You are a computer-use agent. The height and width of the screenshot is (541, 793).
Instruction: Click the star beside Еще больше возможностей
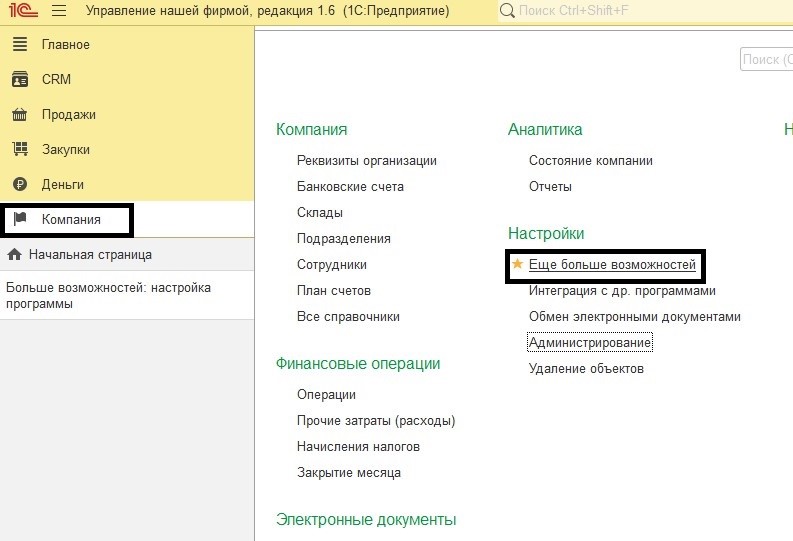tap(517, 265)
